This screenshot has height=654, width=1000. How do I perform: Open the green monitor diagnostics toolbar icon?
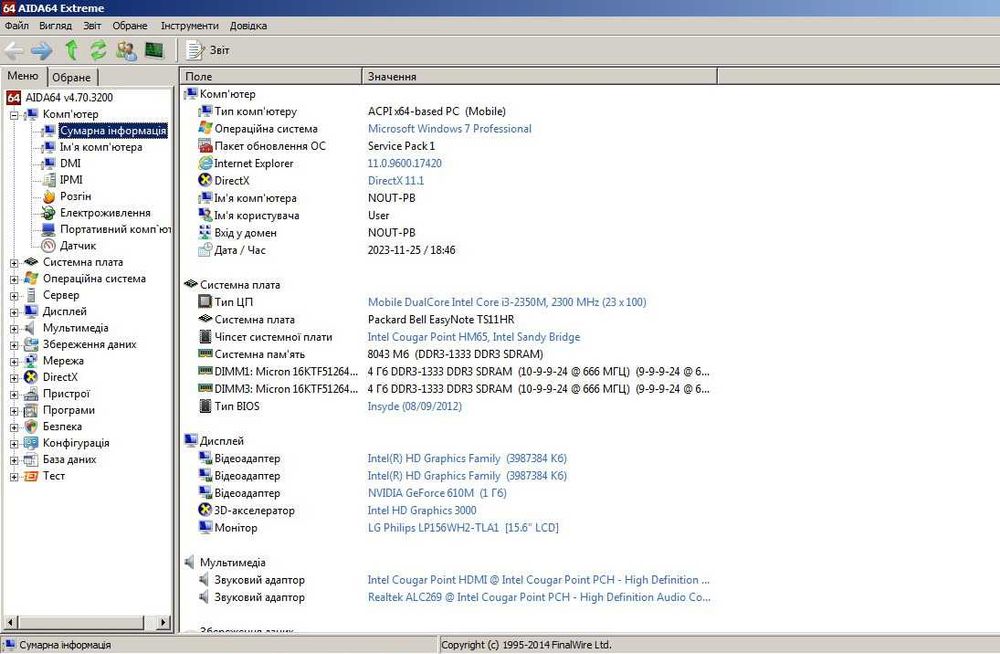coord(154,50)
